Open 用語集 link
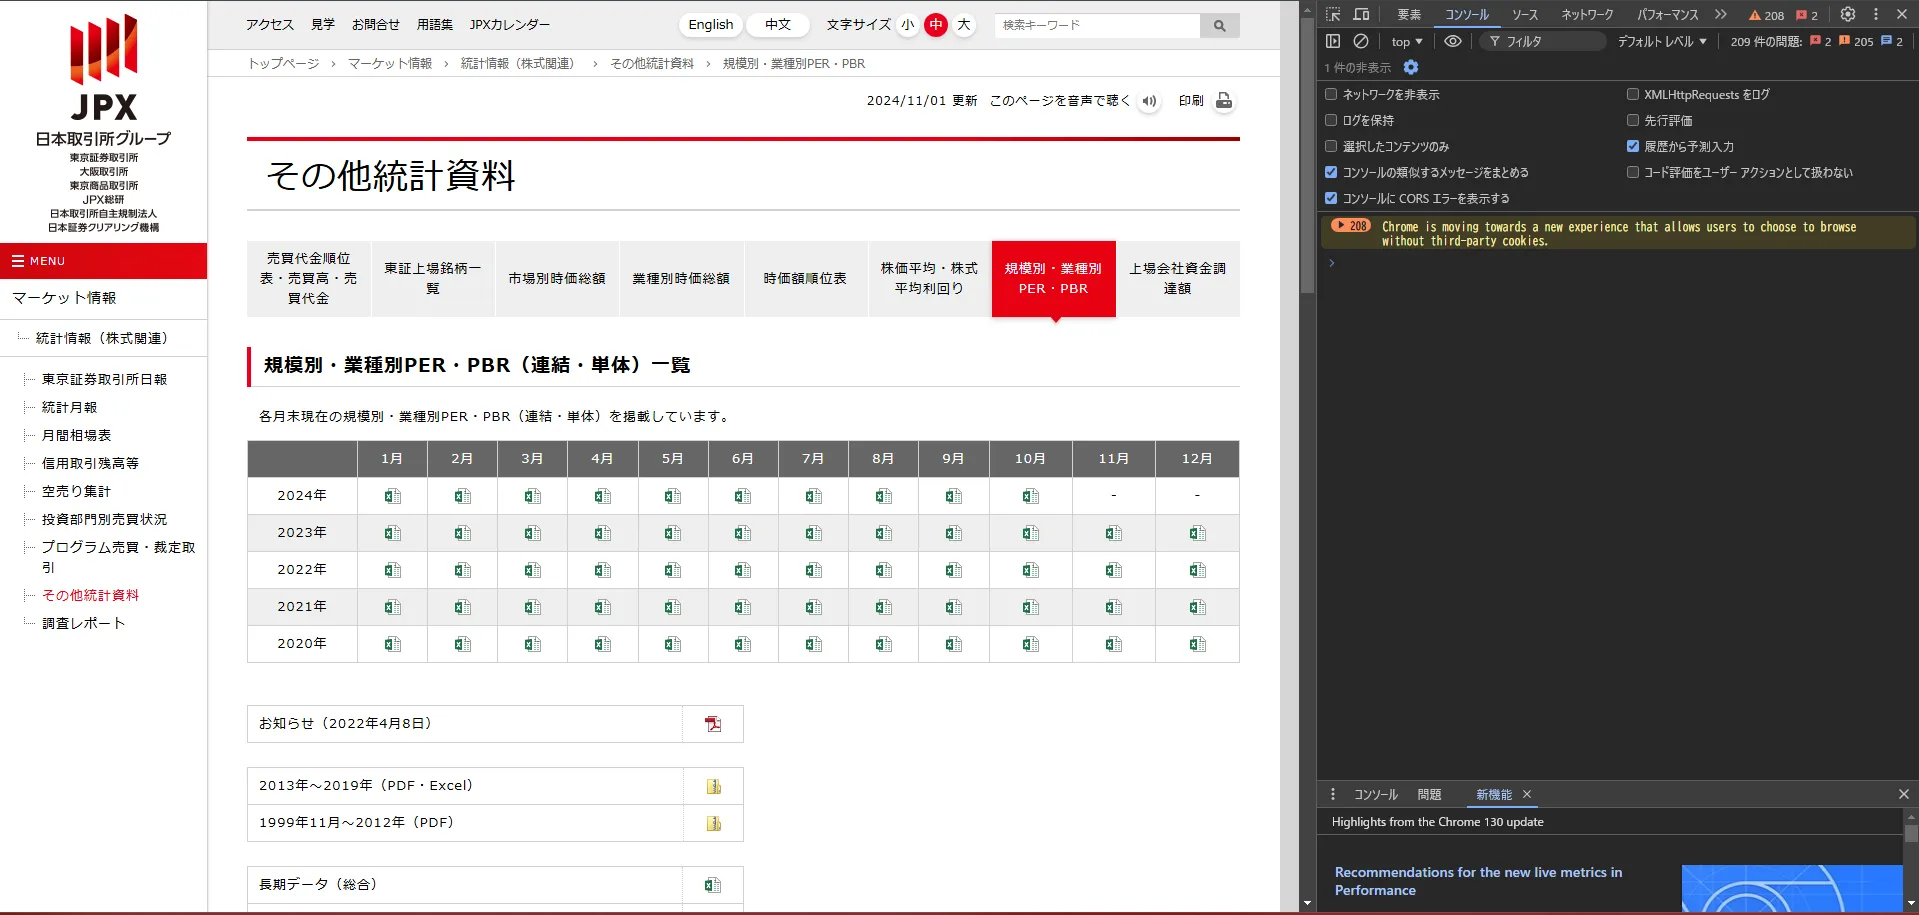 click(435, 25)
